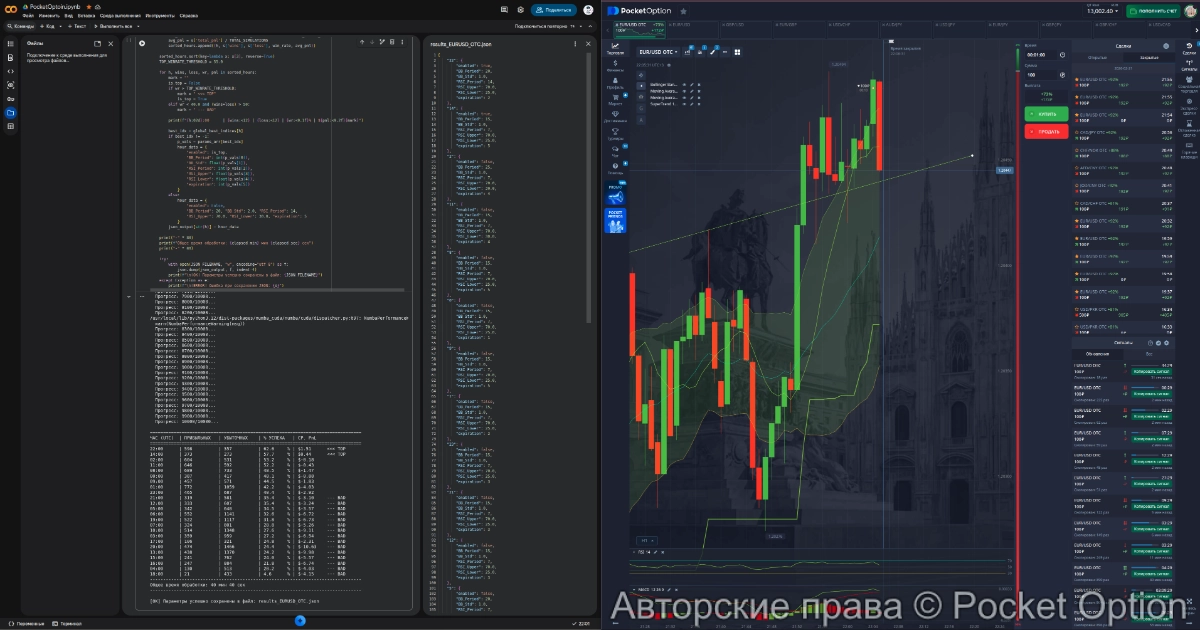Screen dimensions: 1200x630
Task: Open the Чат icon in the left sidebar
Action: pyautogui.click(x=614, y=149)
